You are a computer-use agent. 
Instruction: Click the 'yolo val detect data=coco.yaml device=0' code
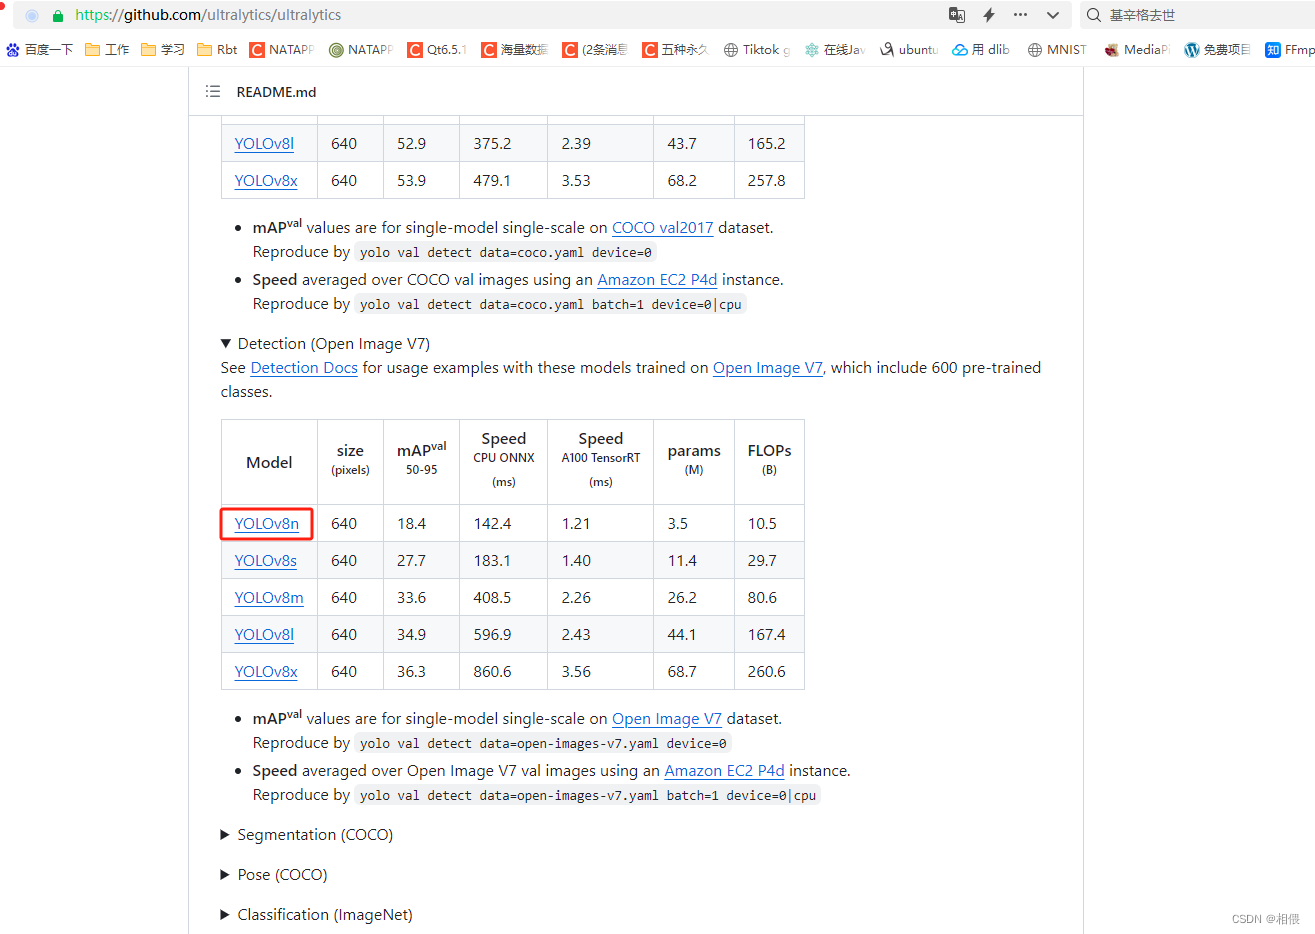point(506,252)
